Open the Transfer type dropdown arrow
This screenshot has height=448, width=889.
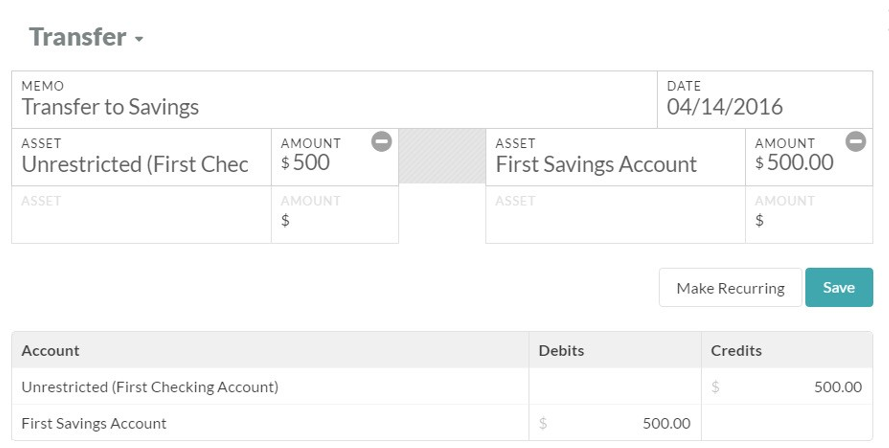tap(139, 39)
